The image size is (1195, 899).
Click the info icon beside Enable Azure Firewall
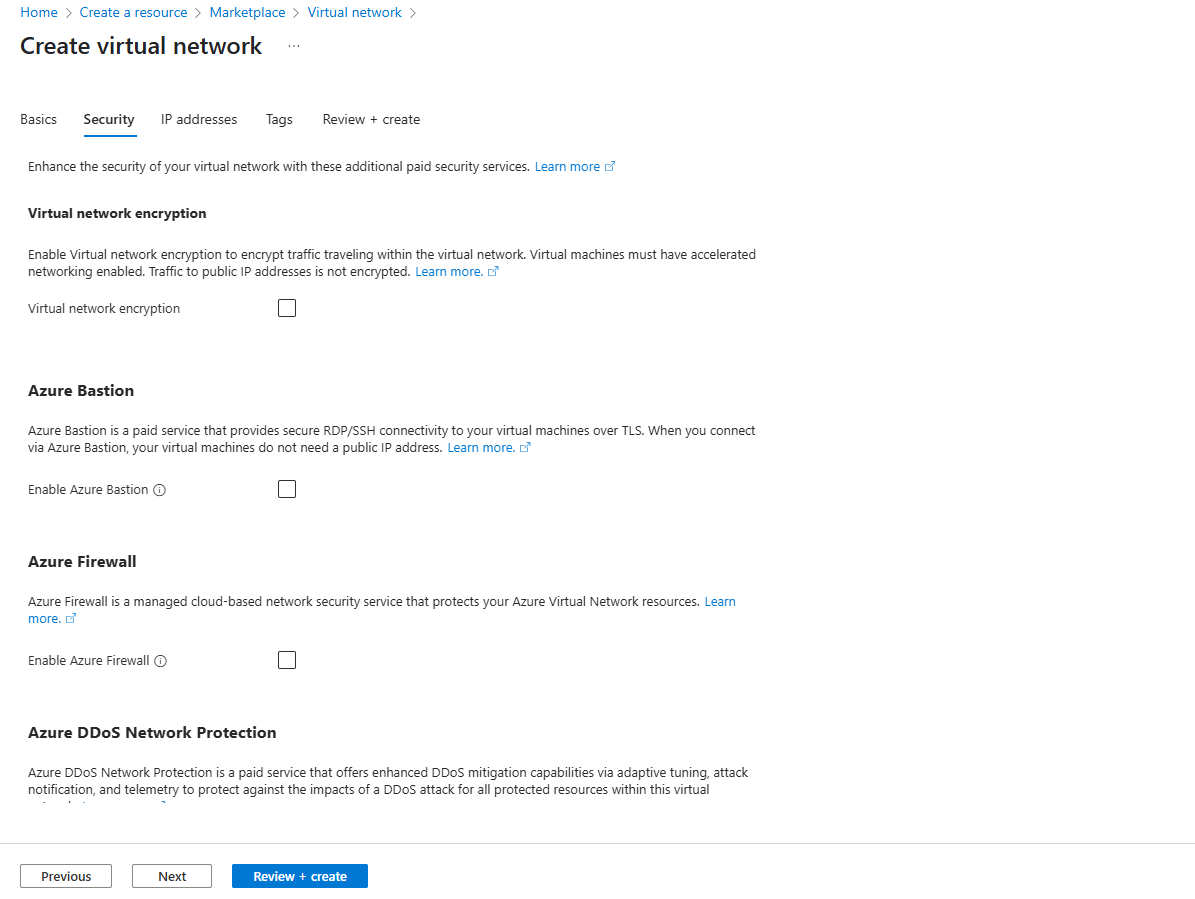[160, 661]
